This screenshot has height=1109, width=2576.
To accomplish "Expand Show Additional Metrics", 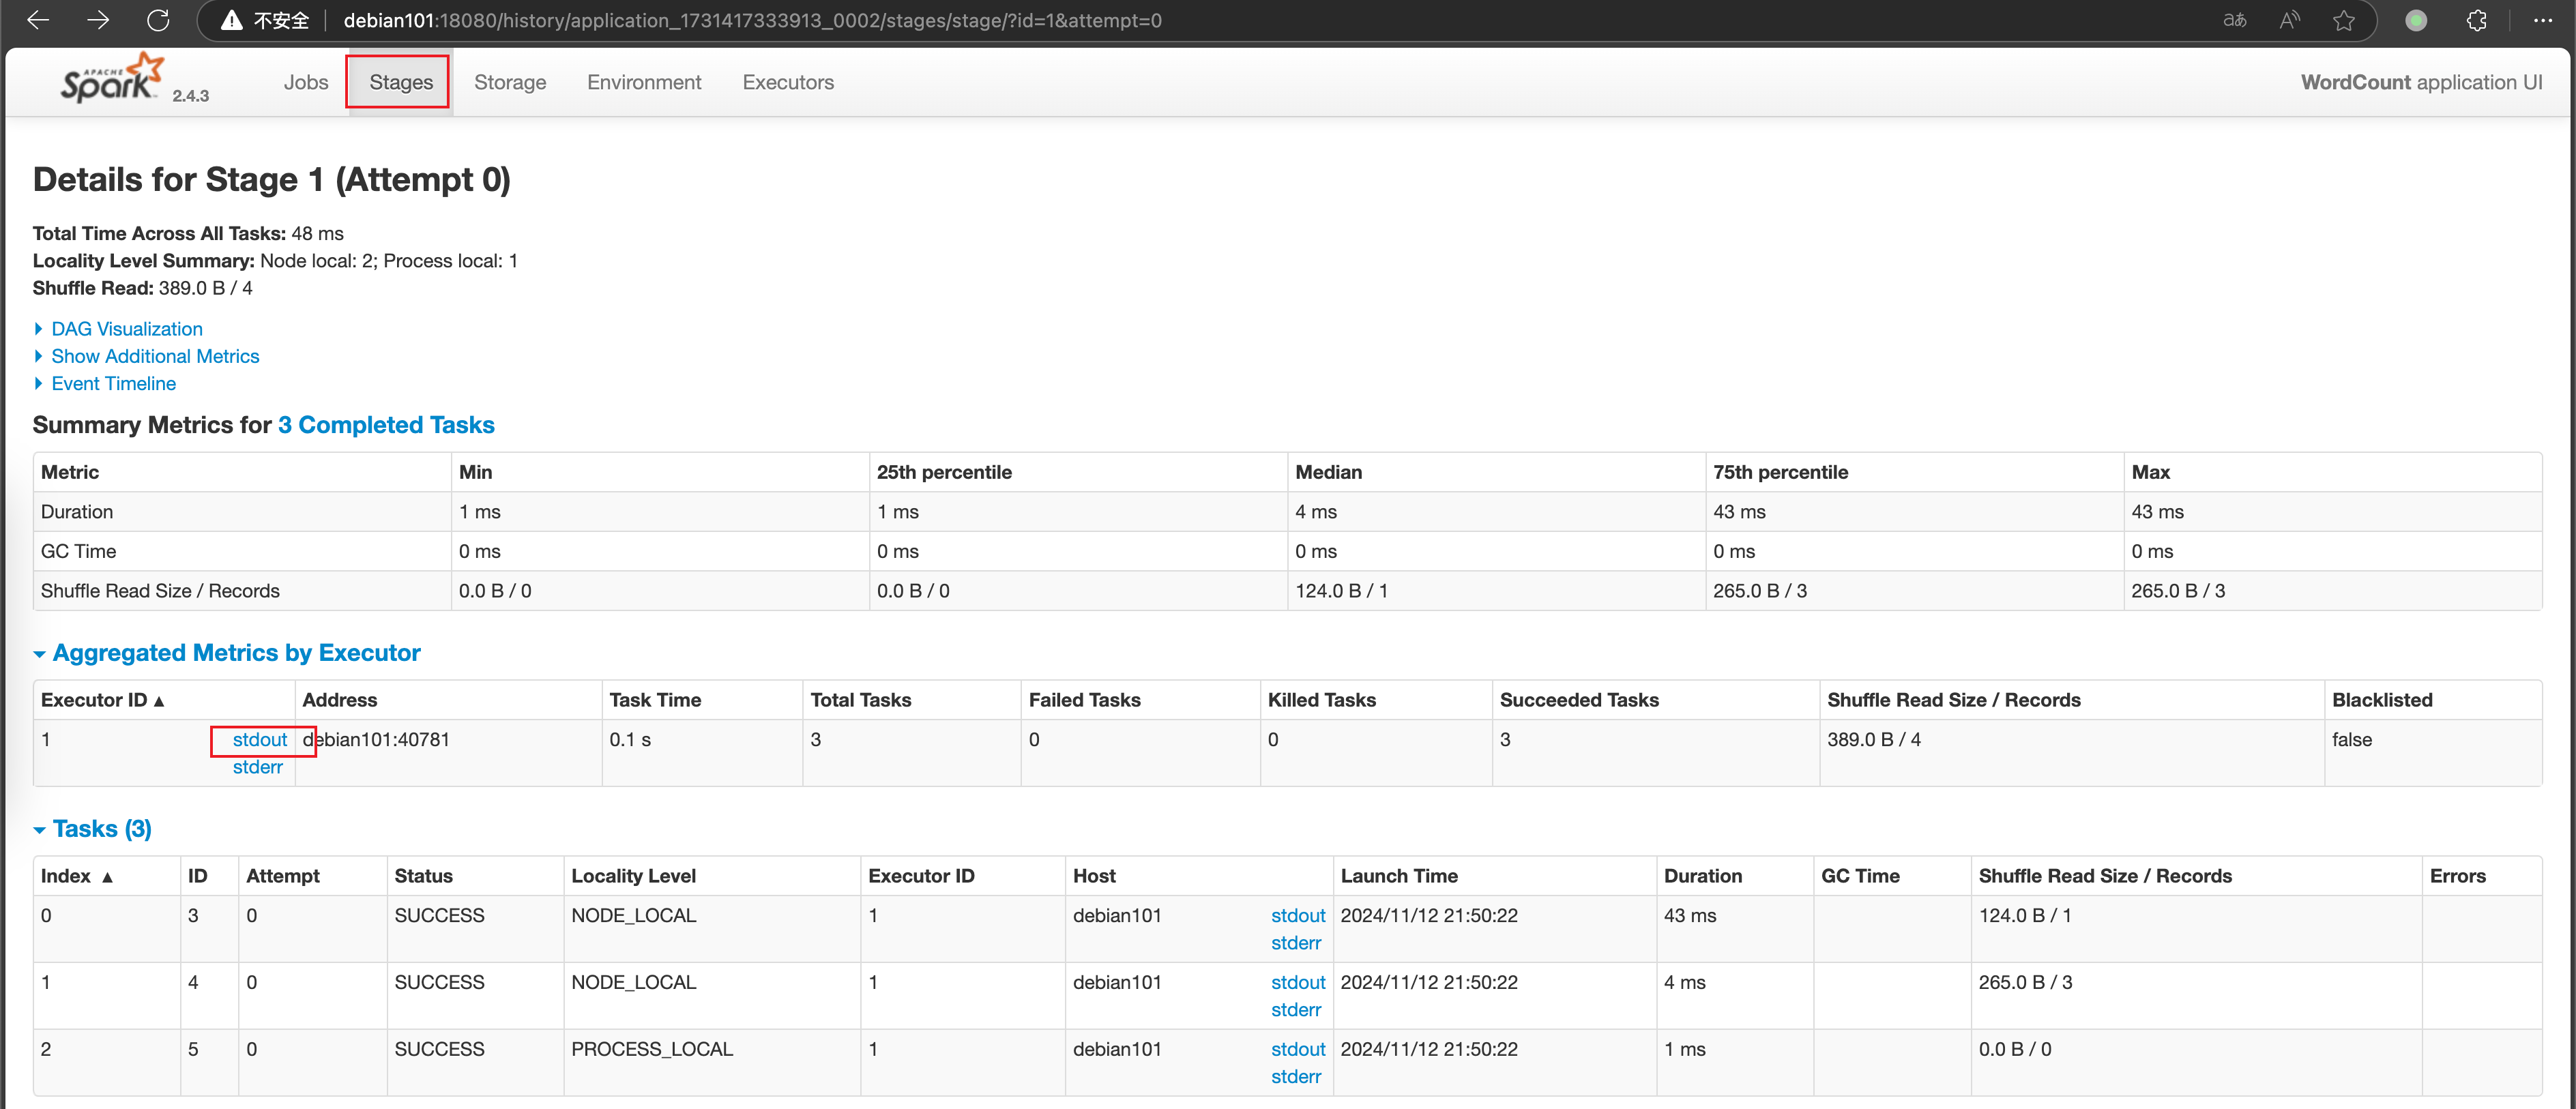I will [155, 356].
